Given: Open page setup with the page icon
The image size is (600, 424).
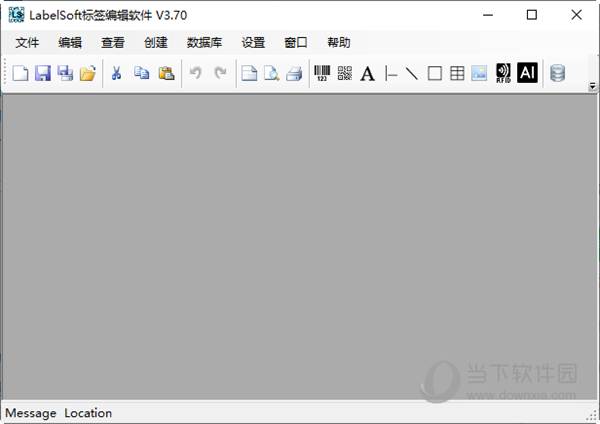Looking at the screenshot, I should (249, 73).
